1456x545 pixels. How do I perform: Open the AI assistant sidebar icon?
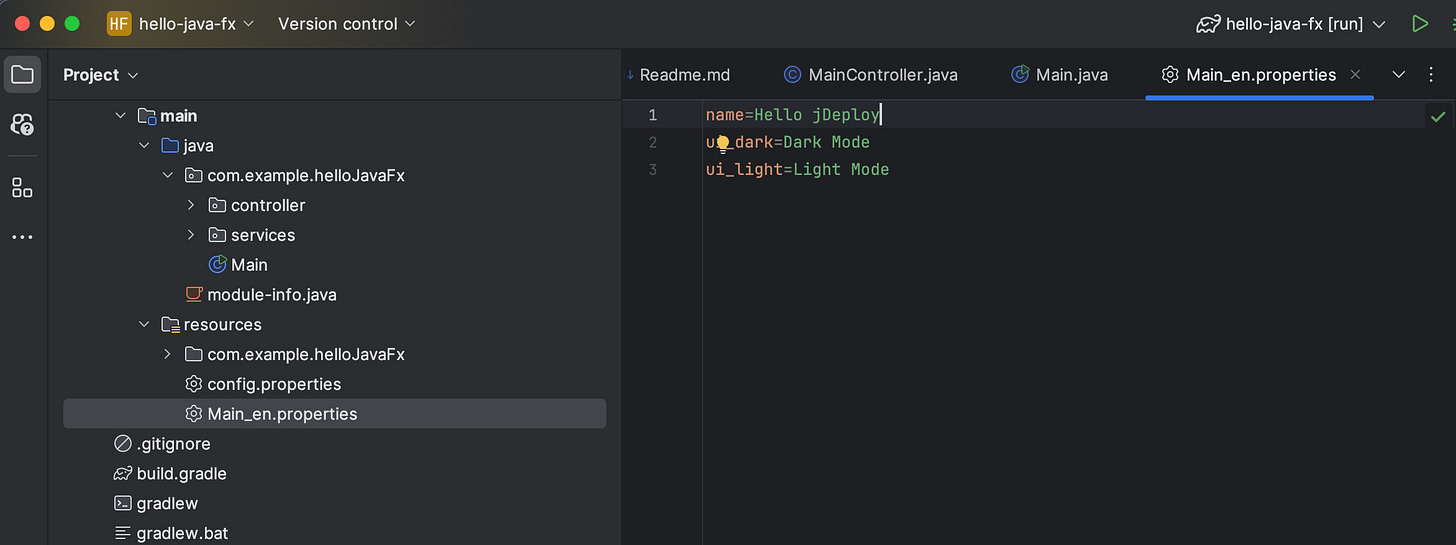coord(22,124)
